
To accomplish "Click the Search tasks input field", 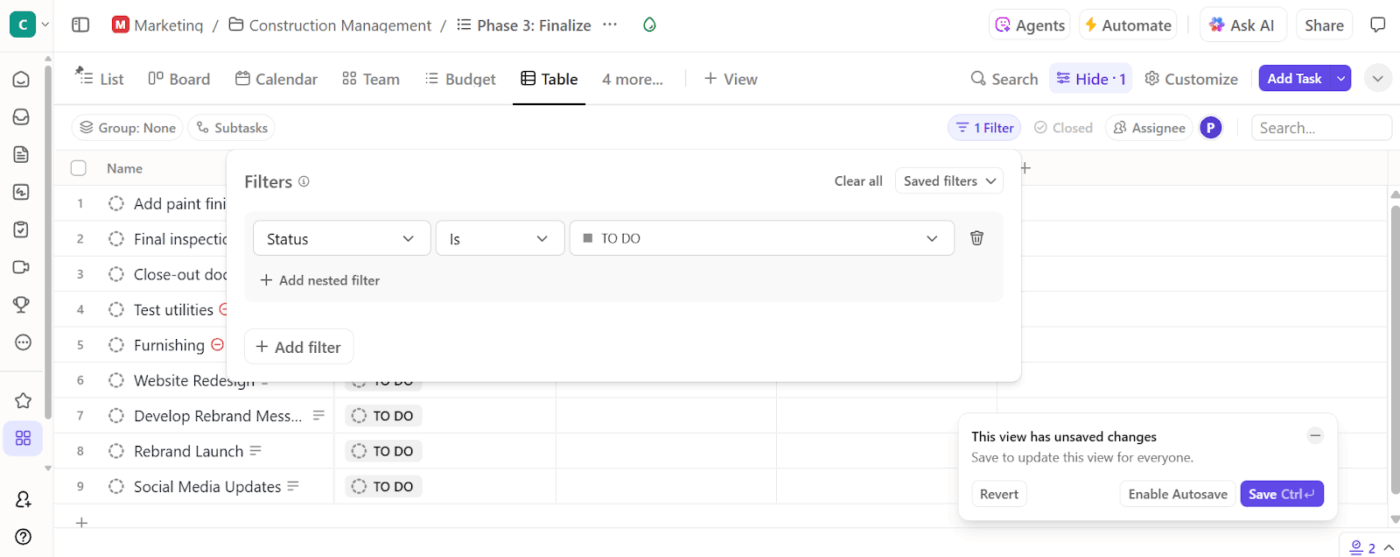I will pyautogui.click(x=1320, y=128).
